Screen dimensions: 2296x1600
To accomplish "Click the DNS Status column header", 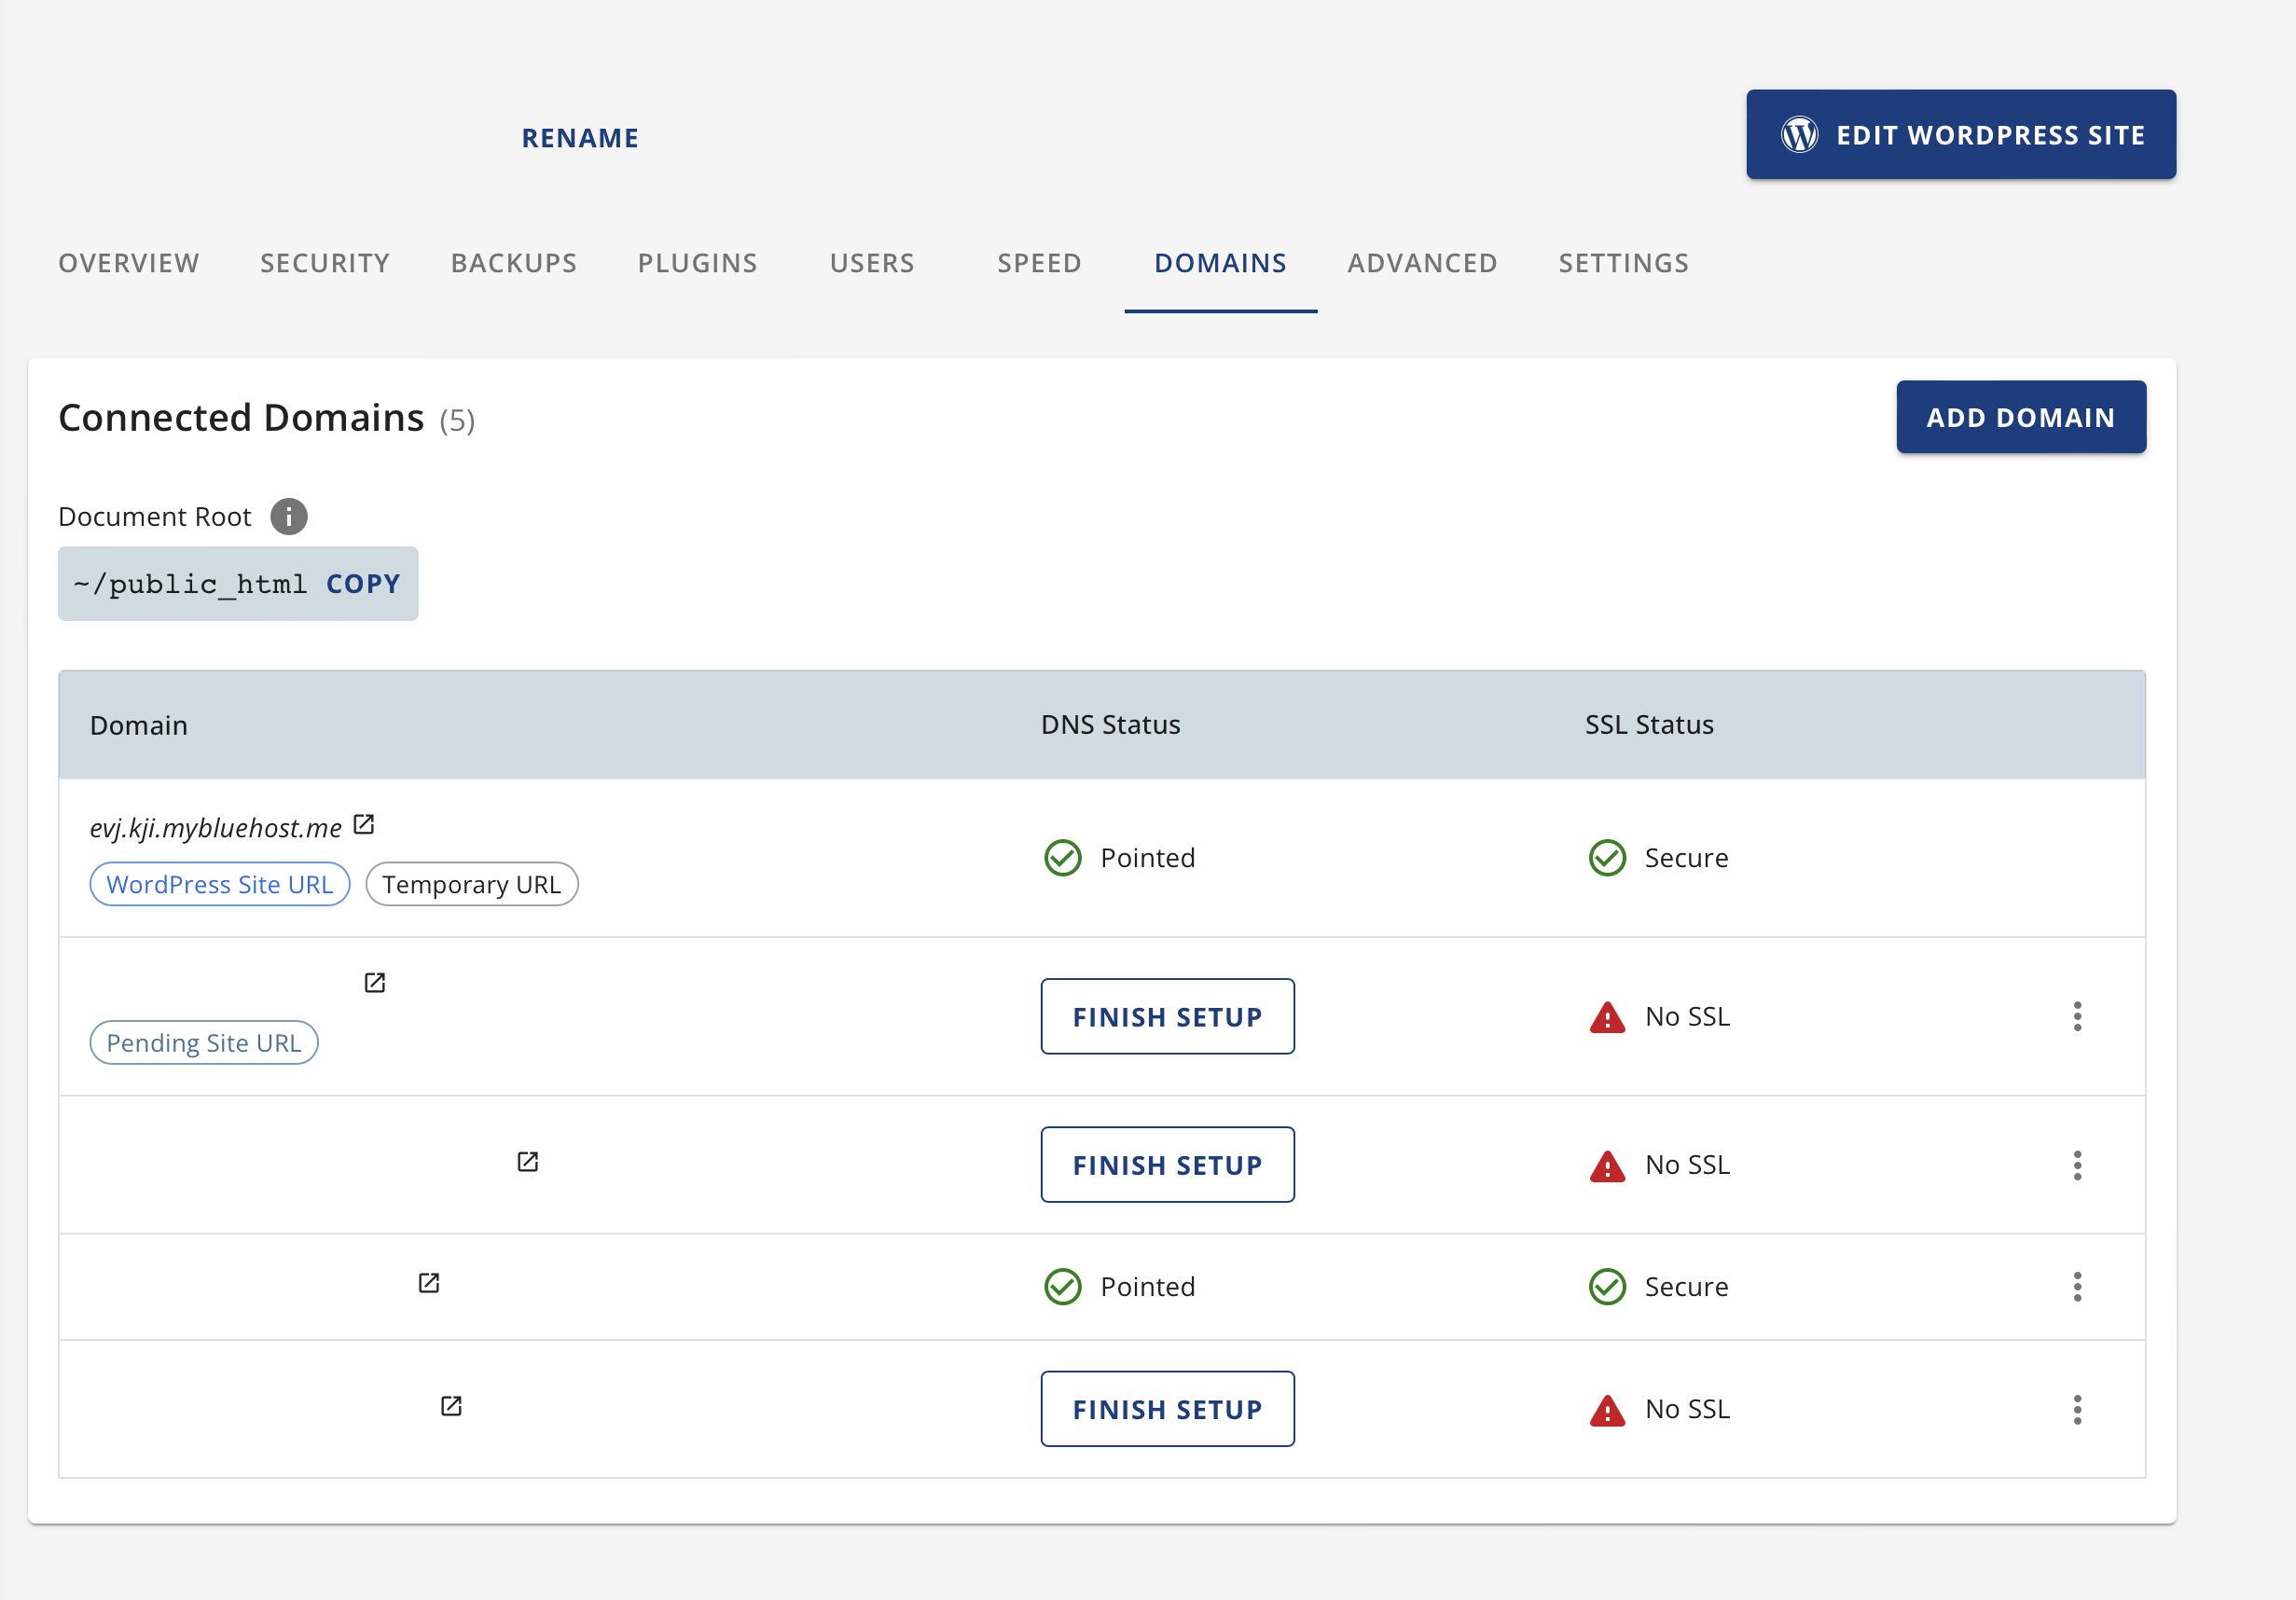I will point(1110,725).
